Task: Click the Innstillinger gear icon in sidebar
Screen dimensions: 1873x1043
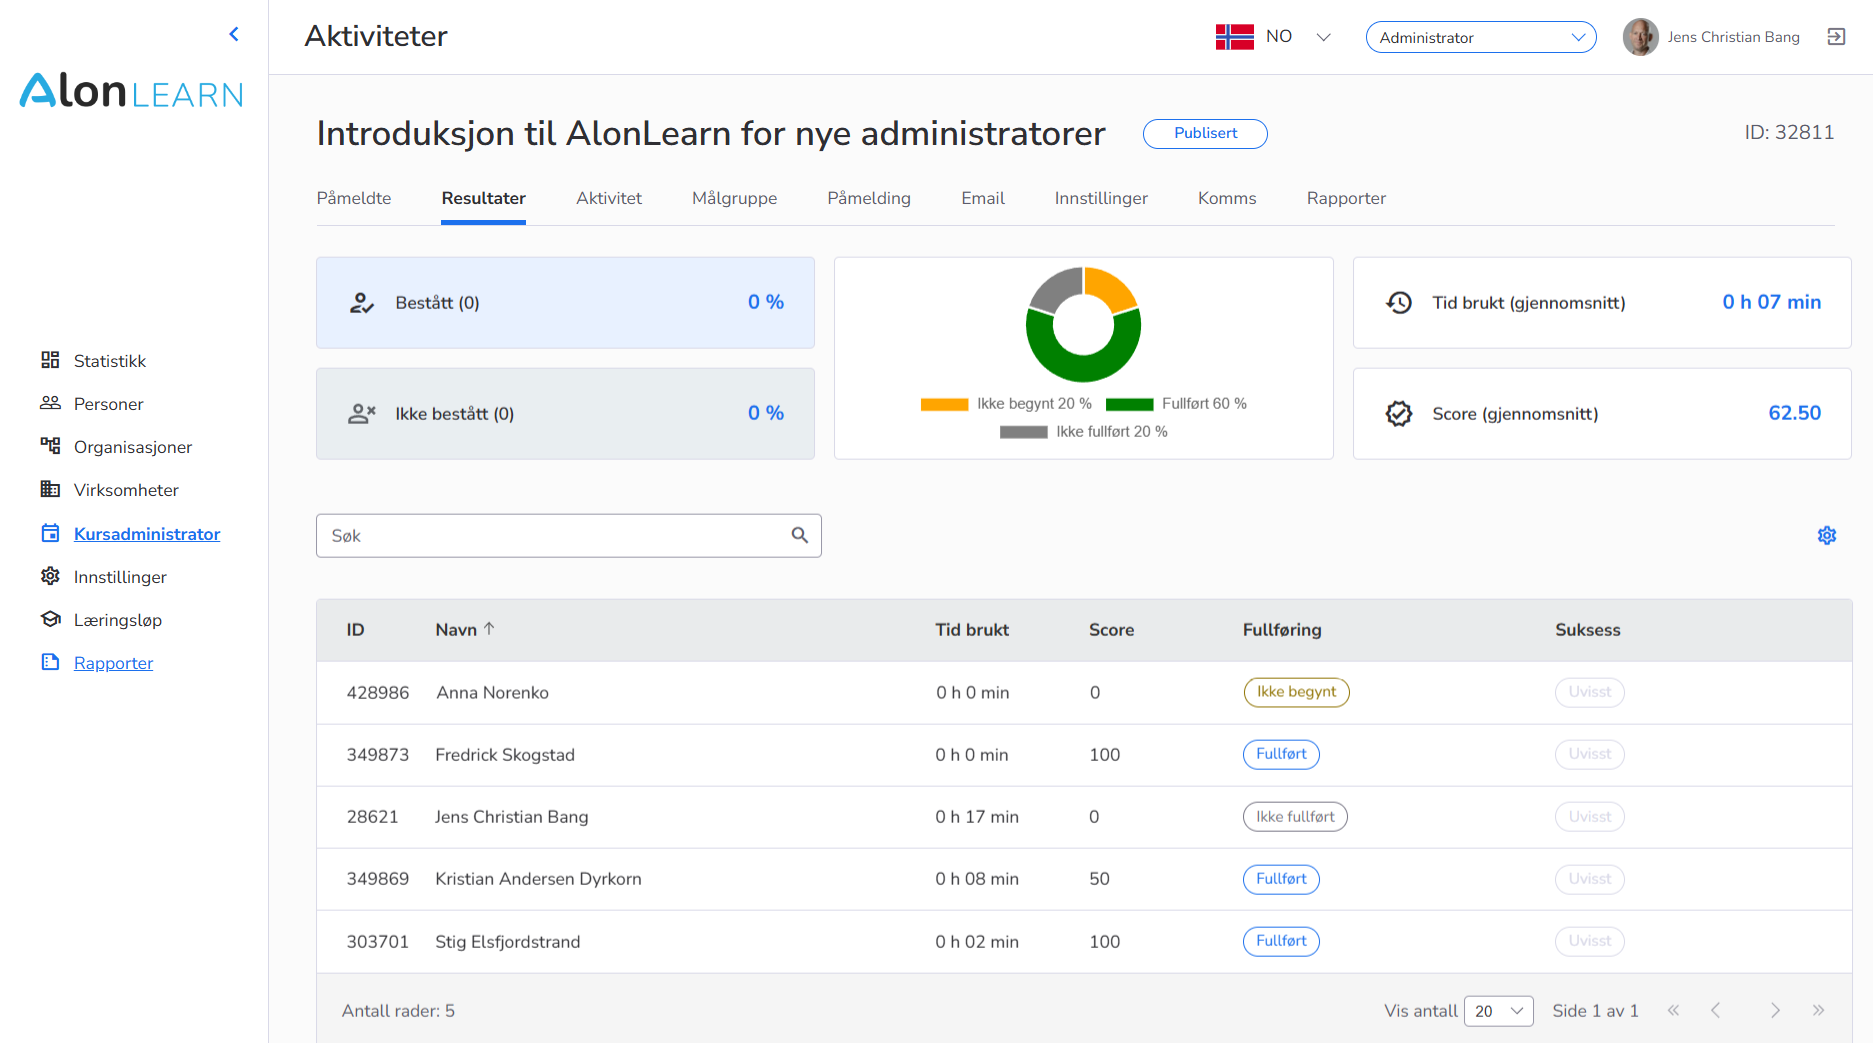Action: (50, 576)
